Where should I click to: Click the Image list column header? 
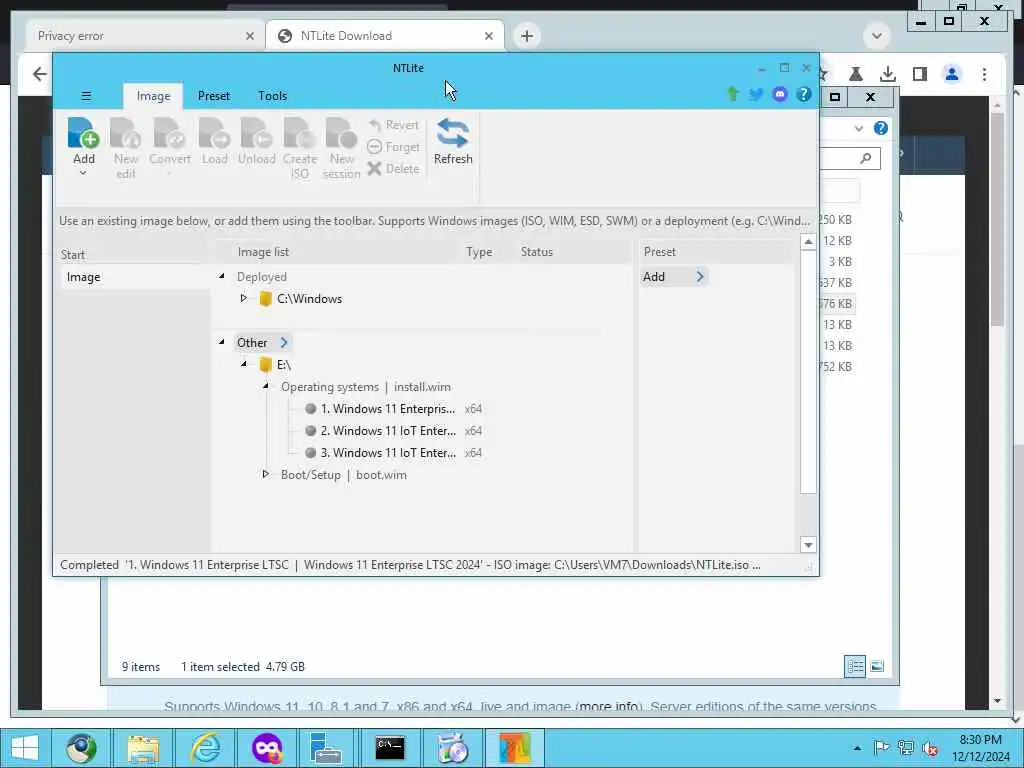(x=263, y=251)
